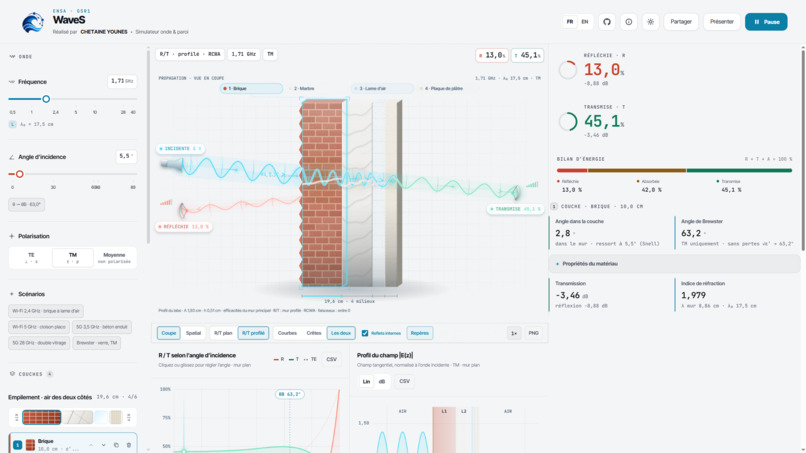The height and width of the screenshot is (453, 806).
Task: Move Brique layer up with arrow
Action: click(91, 445)
